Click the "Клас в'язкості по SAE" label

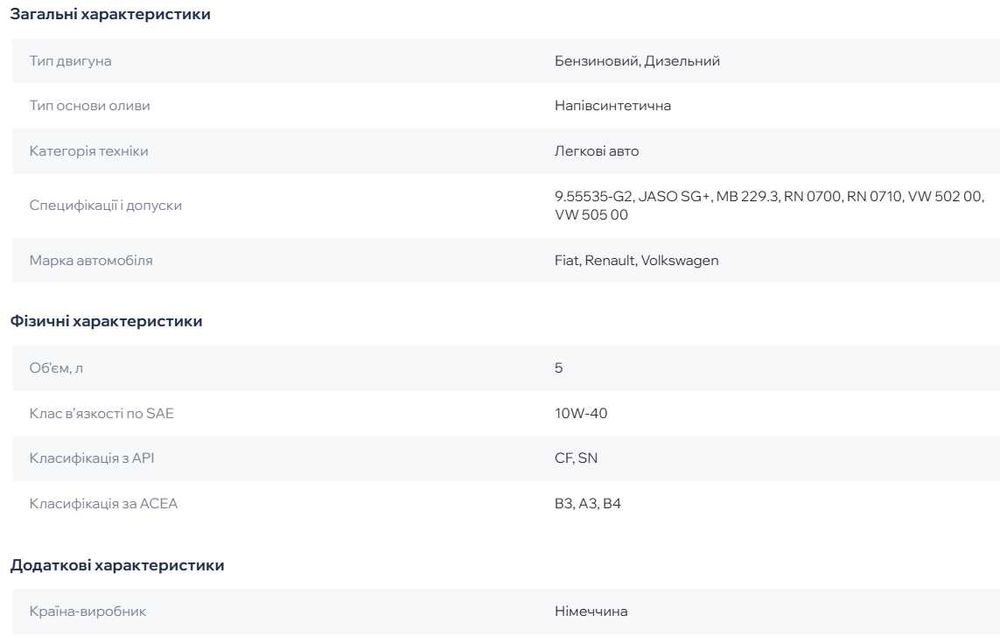102,413
